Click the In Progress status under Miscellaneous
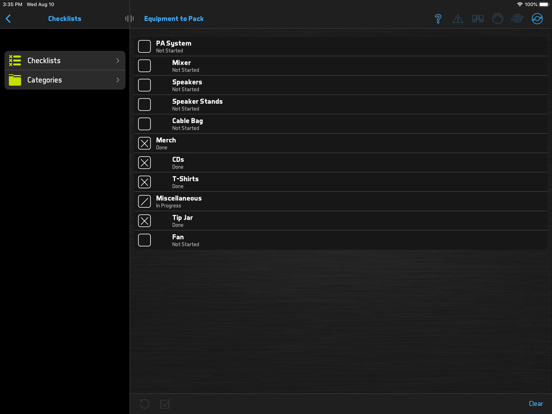The image size is (552, 414). coord(168,206)
